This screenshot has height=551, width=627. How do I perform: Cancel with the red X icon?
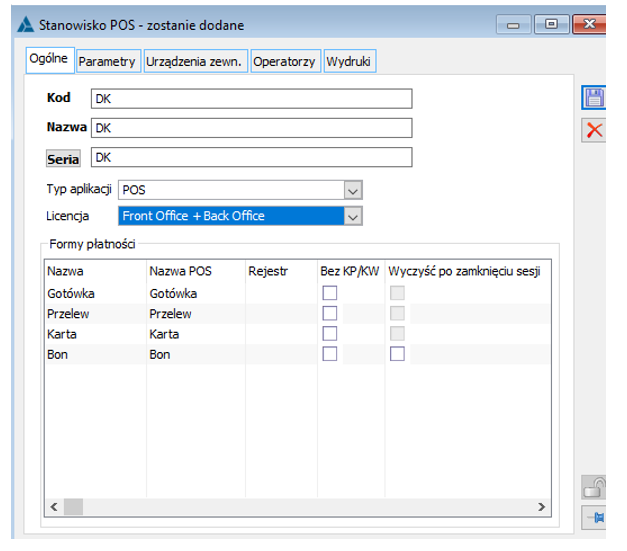point(594,130)
